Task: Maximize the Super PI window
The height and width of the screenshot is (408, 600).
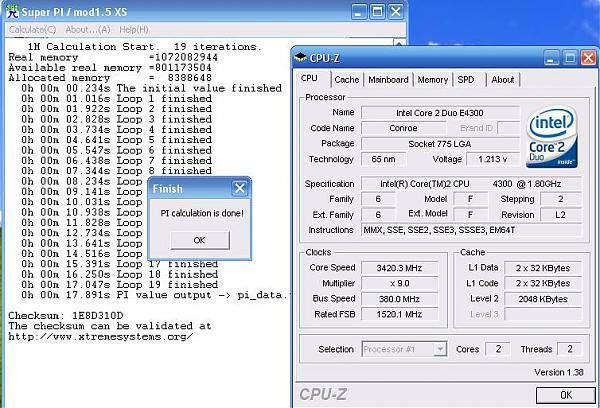Action: point(377,12)
